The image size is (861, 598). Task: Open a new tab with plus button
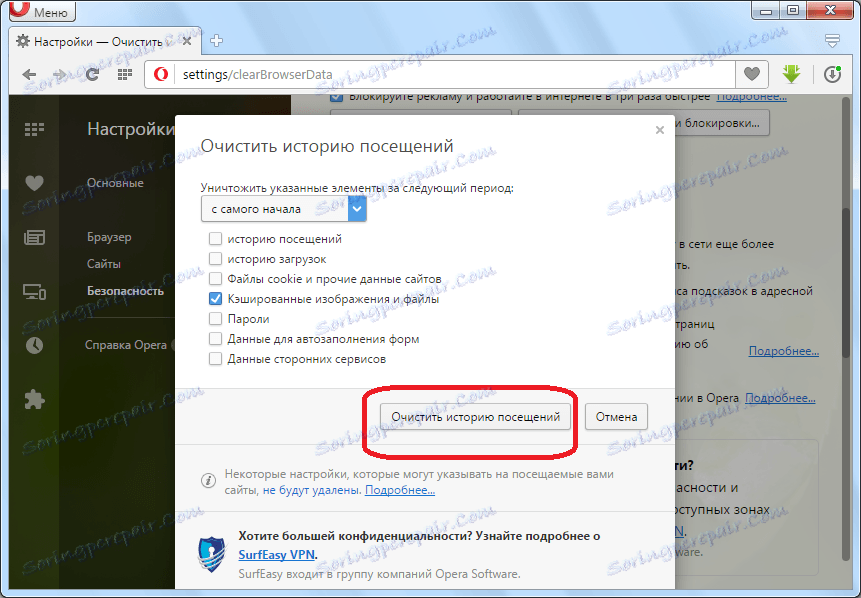coord(216,41)
